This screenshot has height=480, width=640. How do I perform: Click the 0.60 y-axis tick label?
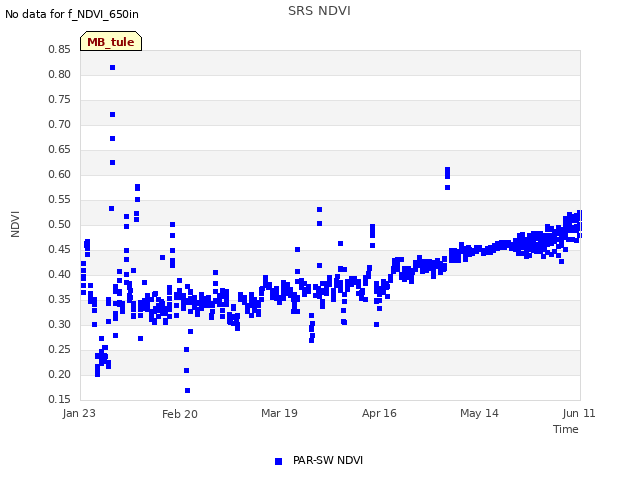(x=59, y=174)
